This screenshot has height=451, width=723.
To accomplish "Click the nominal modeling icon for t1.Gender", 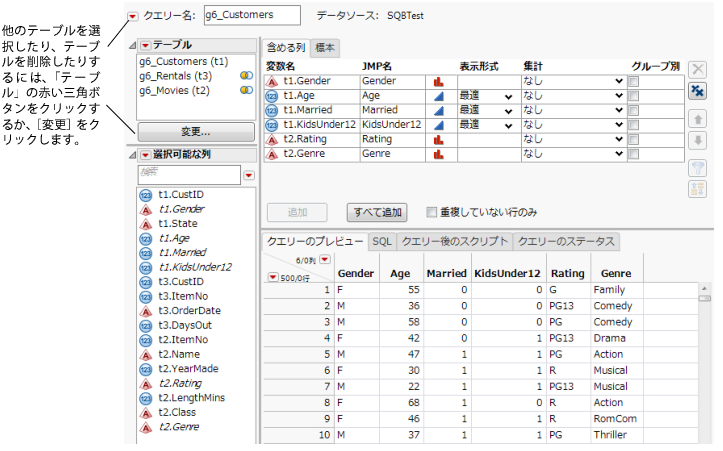I will [439, 82].
